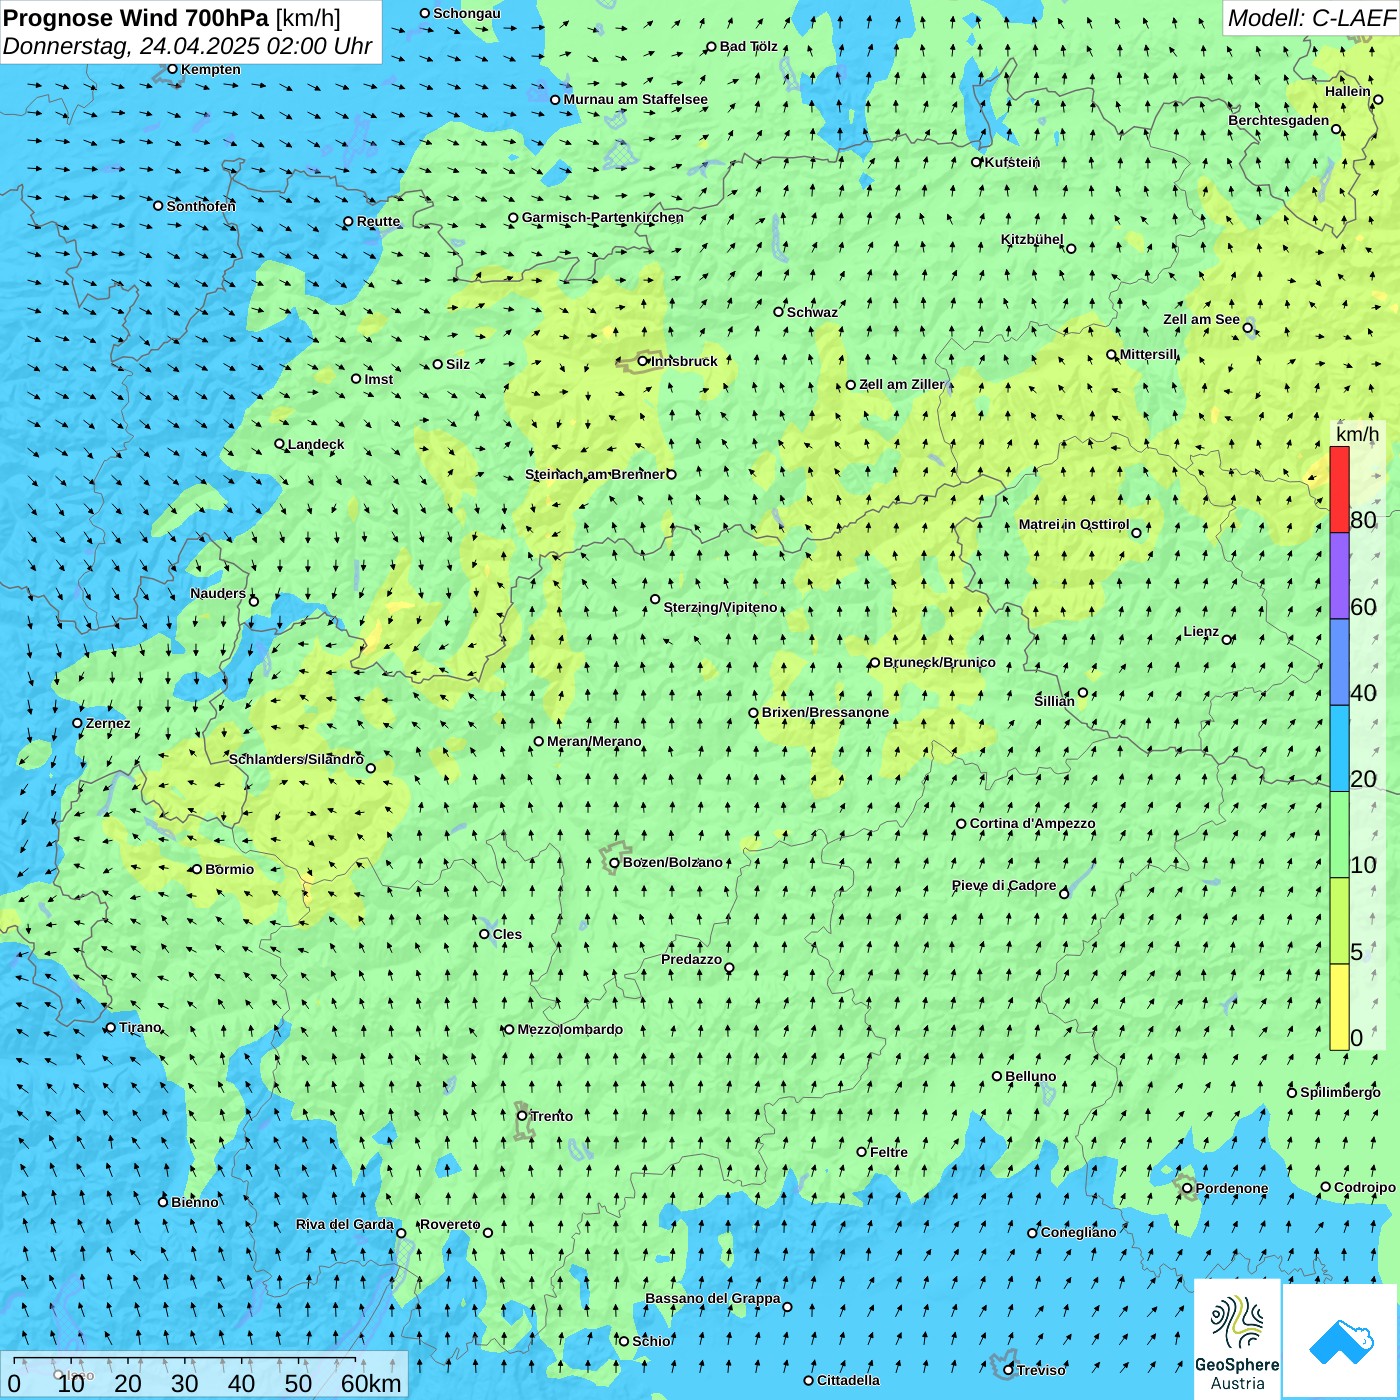Click the Bozen/Bolzano city marker
Screen dimensions: 1400x1400
pyautogui.click(x=614, y=863)
